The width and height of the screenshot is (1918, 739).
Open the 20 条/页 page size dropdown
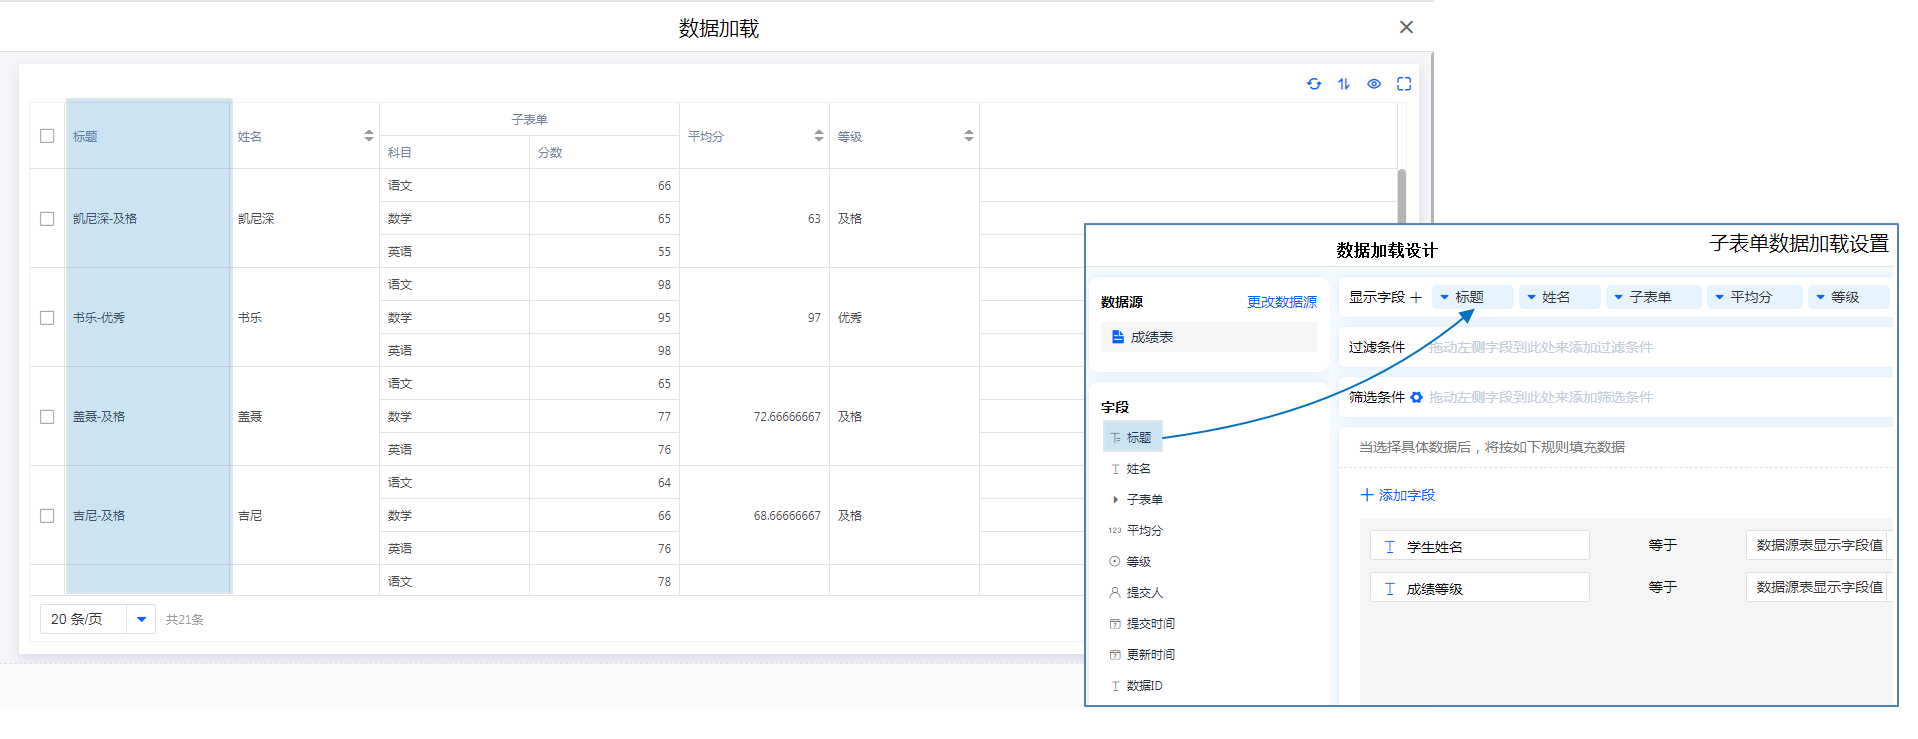tap(141, 619)
